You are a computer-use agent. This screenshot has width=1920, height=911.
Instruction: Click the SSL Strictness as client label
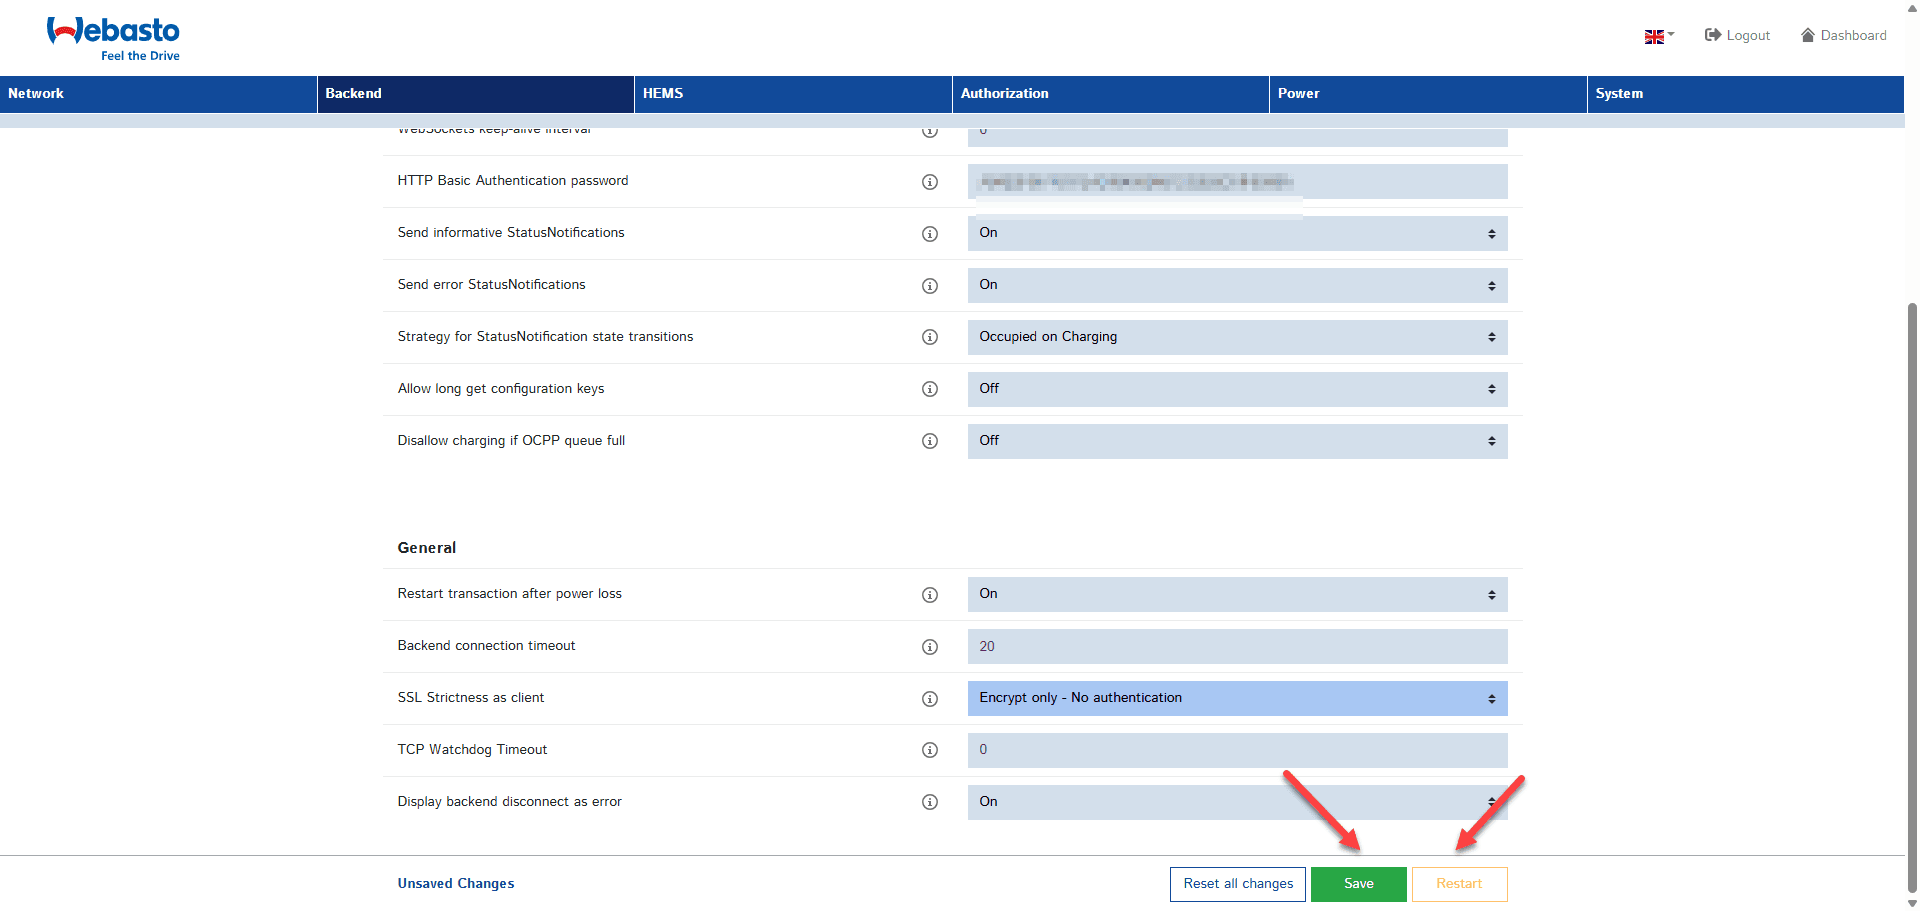(x=471, y=698)
